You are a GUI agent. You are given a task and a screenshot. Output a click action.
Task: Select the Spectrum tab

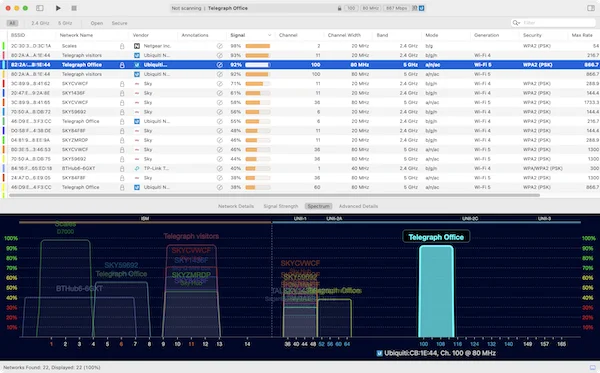(318, 206)
